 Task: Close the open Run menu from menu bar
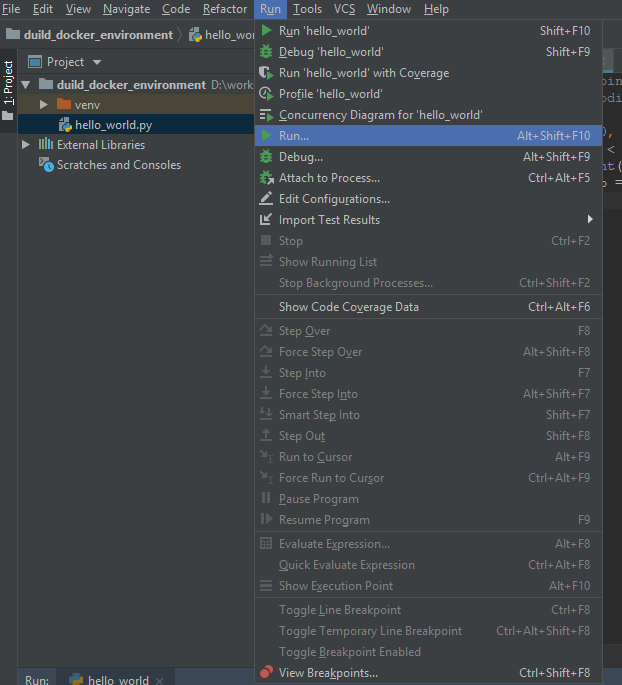[x=270, y=9]
